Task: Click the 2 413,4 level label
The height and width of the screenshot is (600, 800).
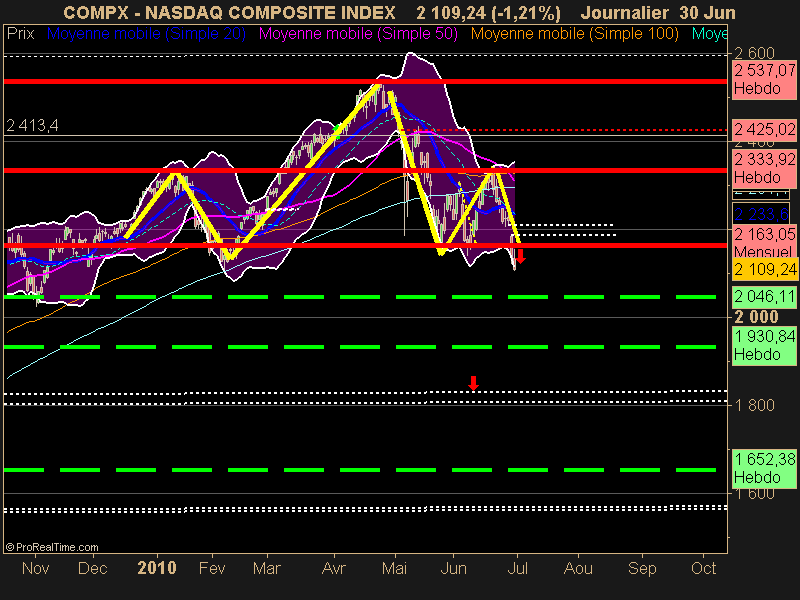Action: click(32, 125)
